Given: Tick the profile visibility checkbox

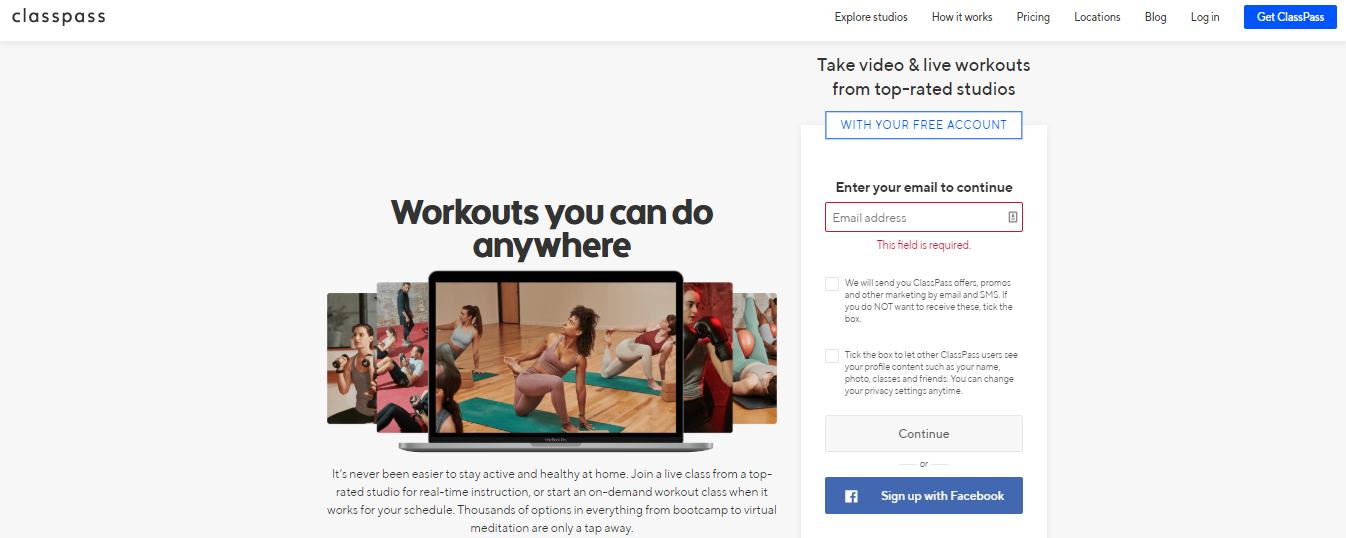Looking at the screenshot, I should 832,356.
